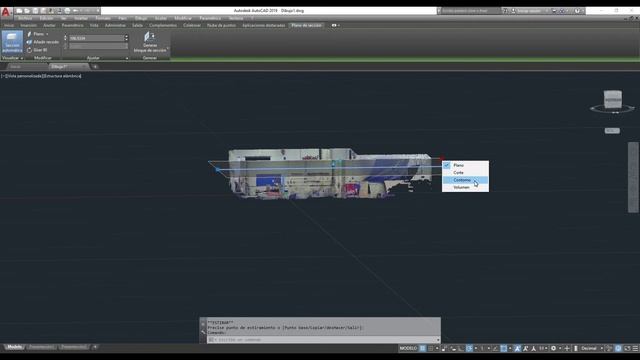Select the Plano de sección ribbon tab

tap(307, 25)
